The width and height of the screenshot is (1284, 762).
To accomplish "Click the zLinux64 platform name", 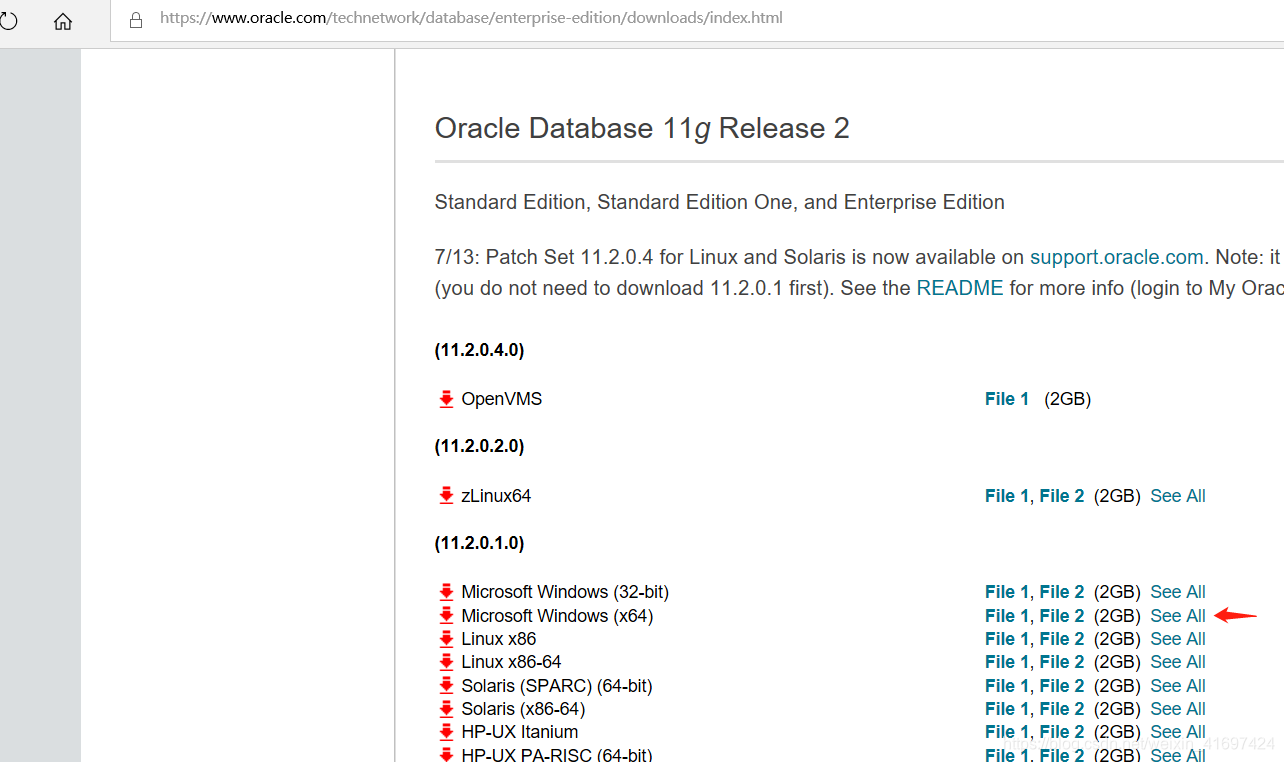I will (x=496, y=496).
